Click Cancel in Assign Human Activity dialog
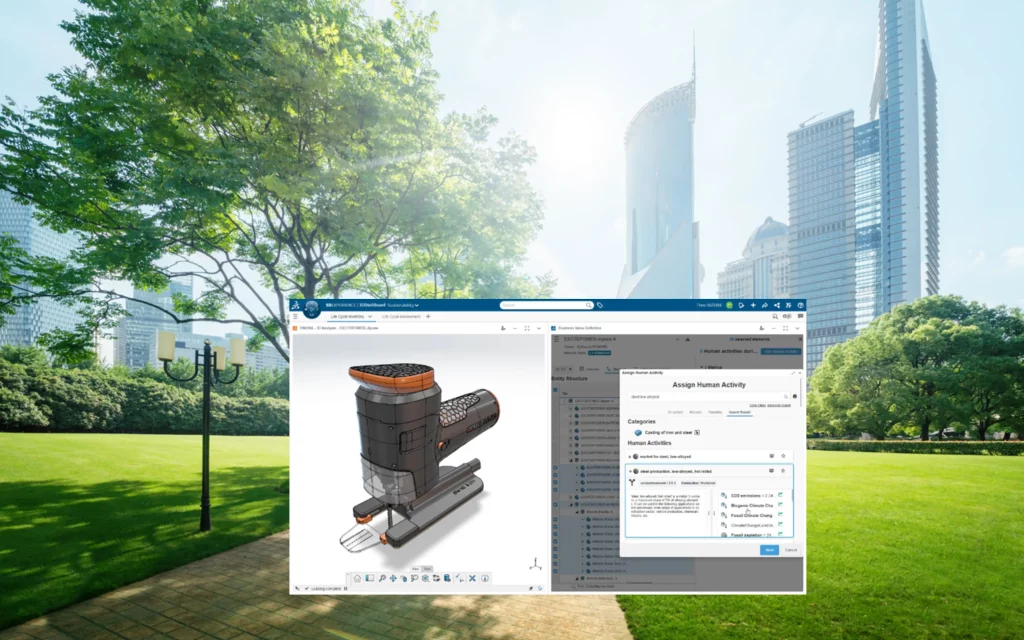Viewport: 1024px width, 640px height. click(x=790, y=550)
